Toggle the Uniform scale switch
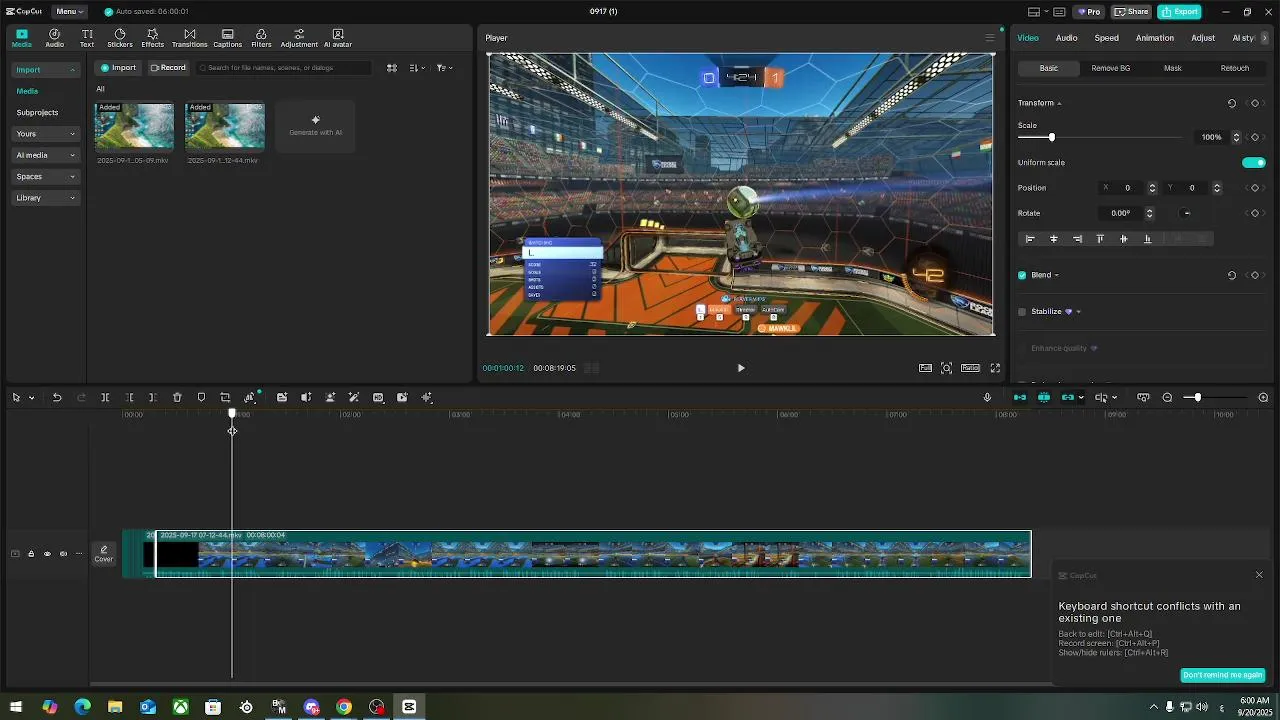This screenshot has width=1280, height=720. (1254, 162)
